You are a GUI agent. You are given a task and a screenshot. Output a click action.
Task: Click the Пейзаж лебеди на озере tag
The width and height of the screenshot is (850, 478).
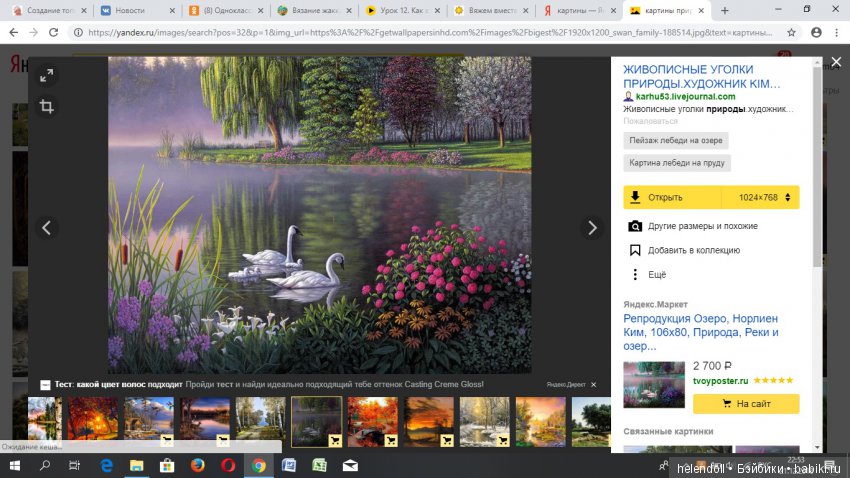(675, 141)
